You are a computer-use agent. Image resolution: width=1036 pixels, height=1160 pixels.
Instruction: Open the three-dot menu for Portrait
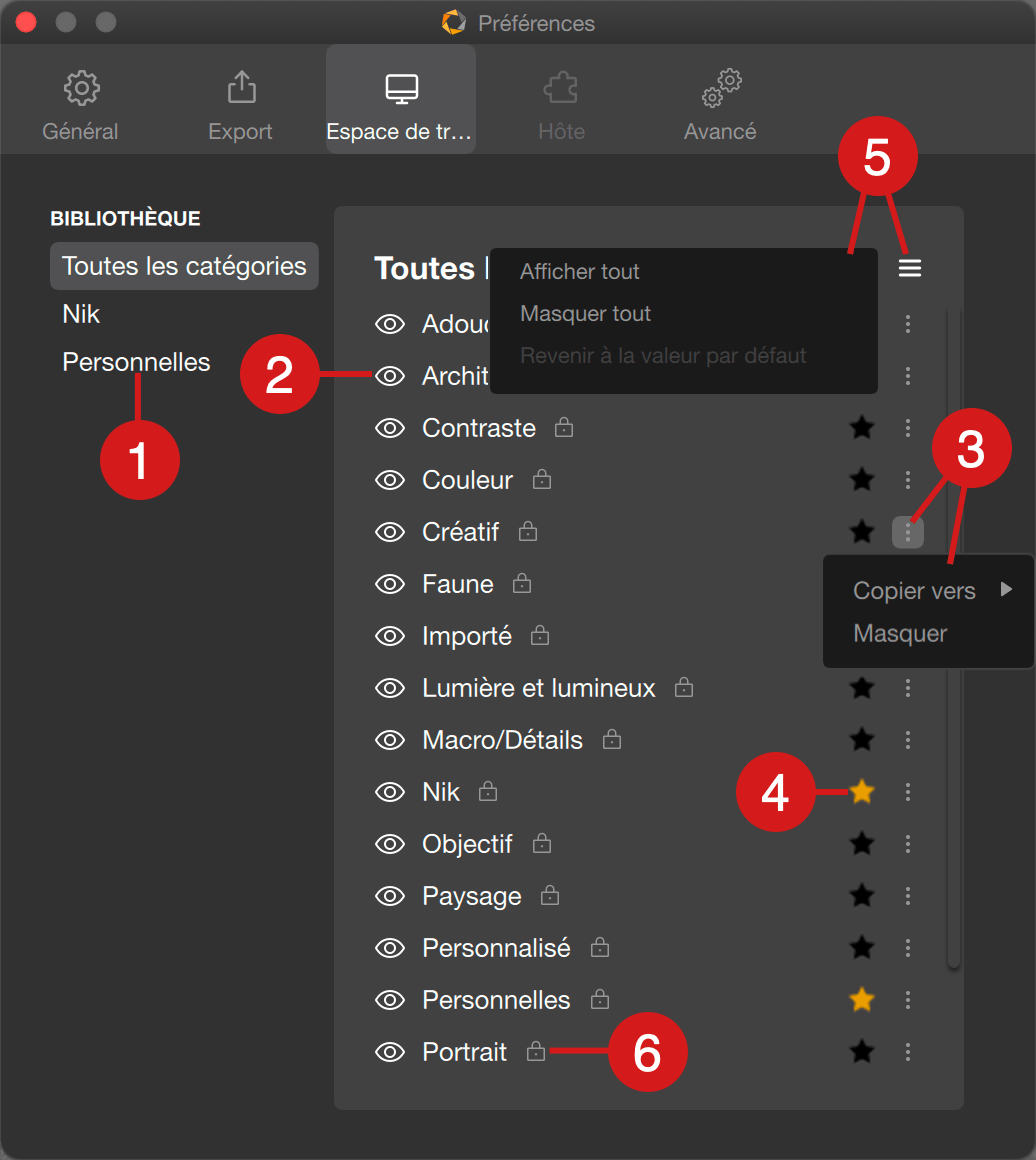(x=908, y=1052)
